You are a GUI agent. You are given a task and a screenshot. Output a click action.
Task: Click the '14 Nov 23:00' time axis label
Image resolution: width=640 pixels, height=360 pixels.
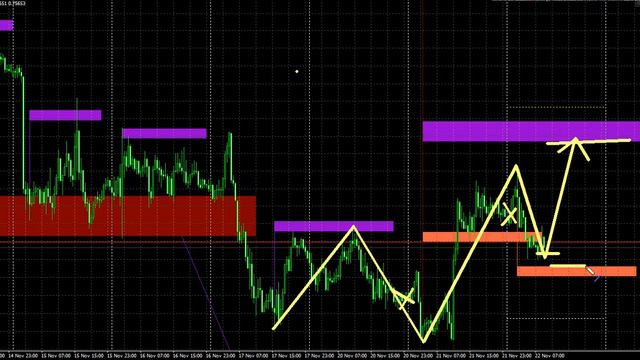click(x=23, y=356)
